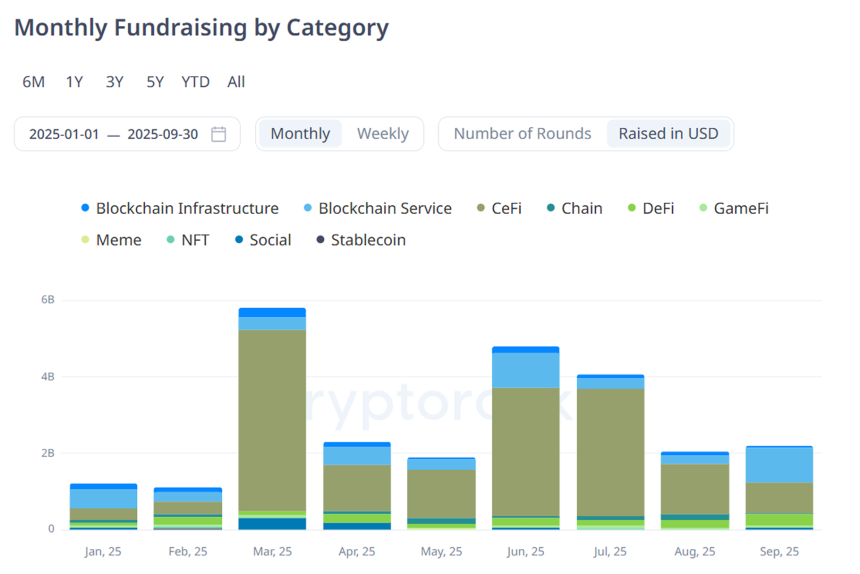
Task: Toggle the Blockchain Service legend marker
Action: [x=307, y=209]
